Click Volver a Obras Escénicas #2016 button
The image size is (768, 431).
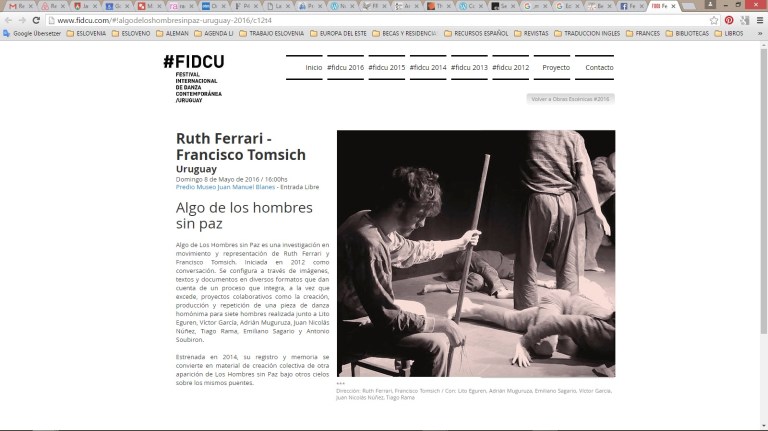570,99
